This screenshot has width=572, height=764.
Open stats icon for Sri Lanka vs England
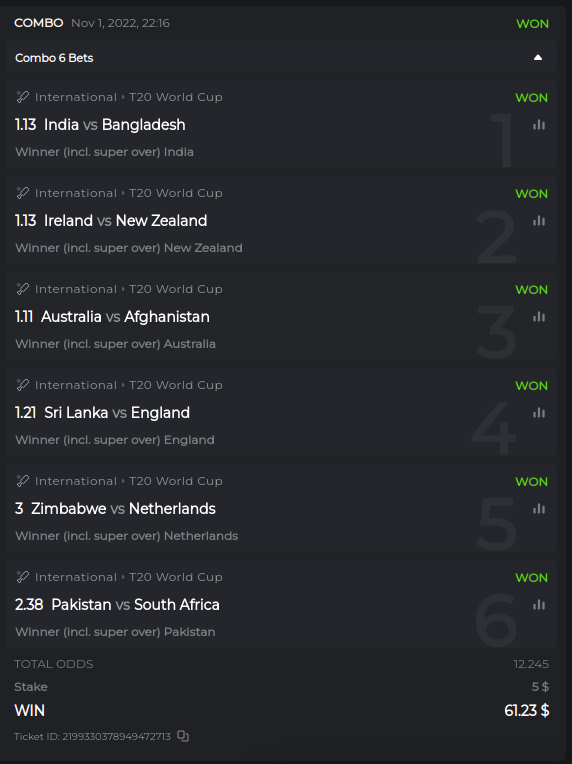pos(539,413)
